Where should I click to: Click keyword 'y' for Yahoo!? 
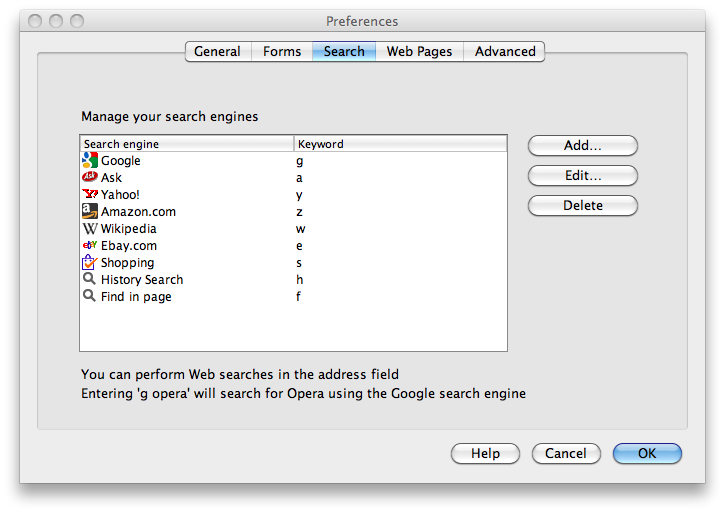pyautogui.click(x=299, y=195)
